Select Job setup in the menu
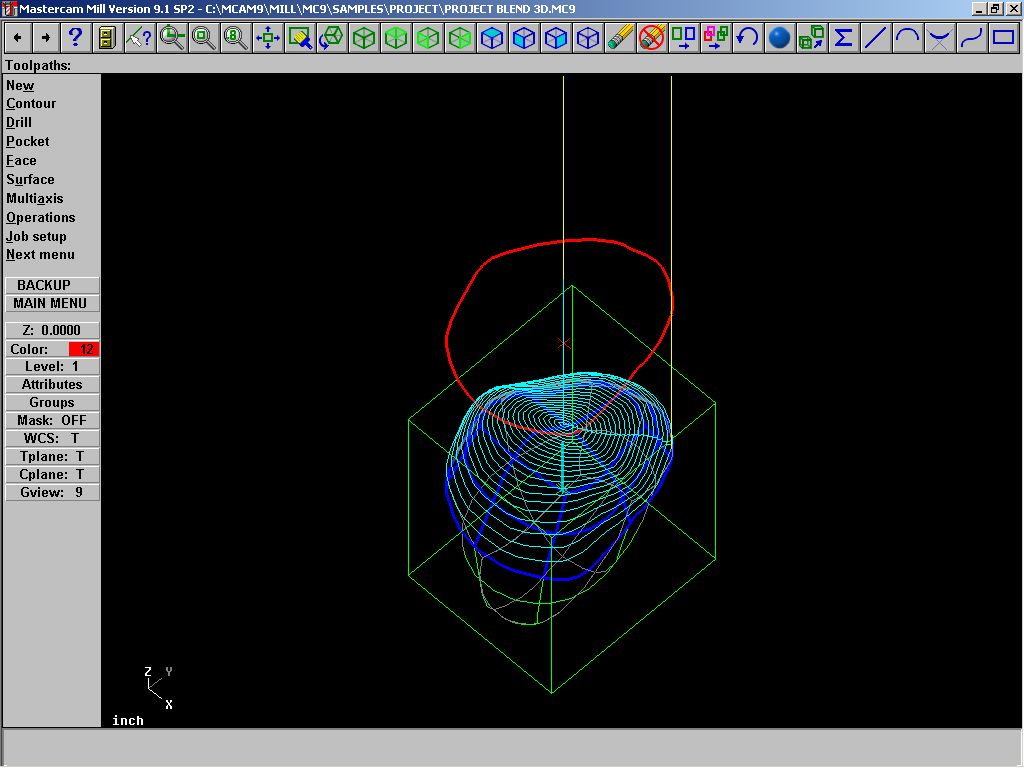This screenshot has height=768, width=1024. click(36, 236)
